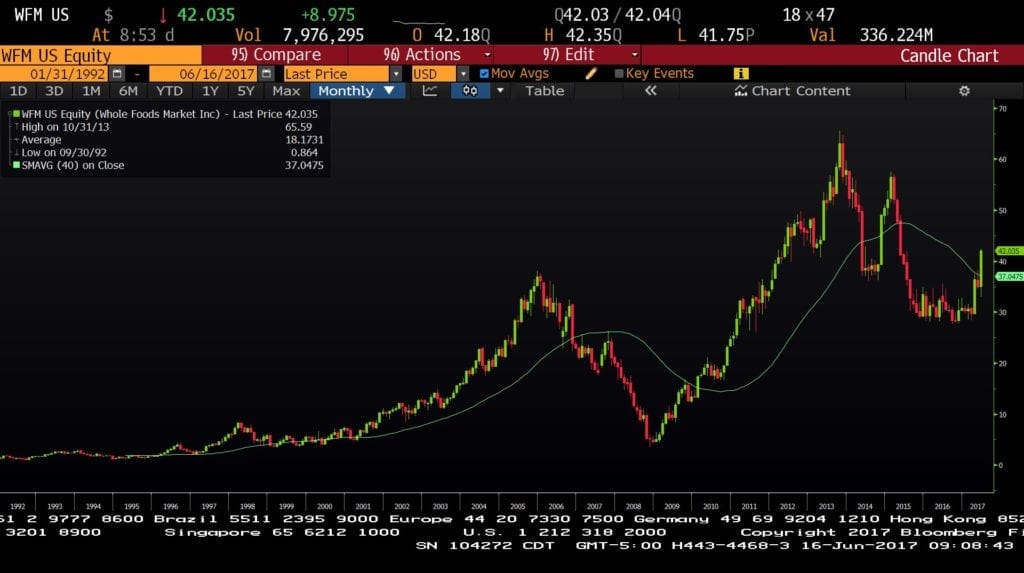Screen dimensions: 1024x573
Task: Open the Last Price field dropdown
Action: 396,74
